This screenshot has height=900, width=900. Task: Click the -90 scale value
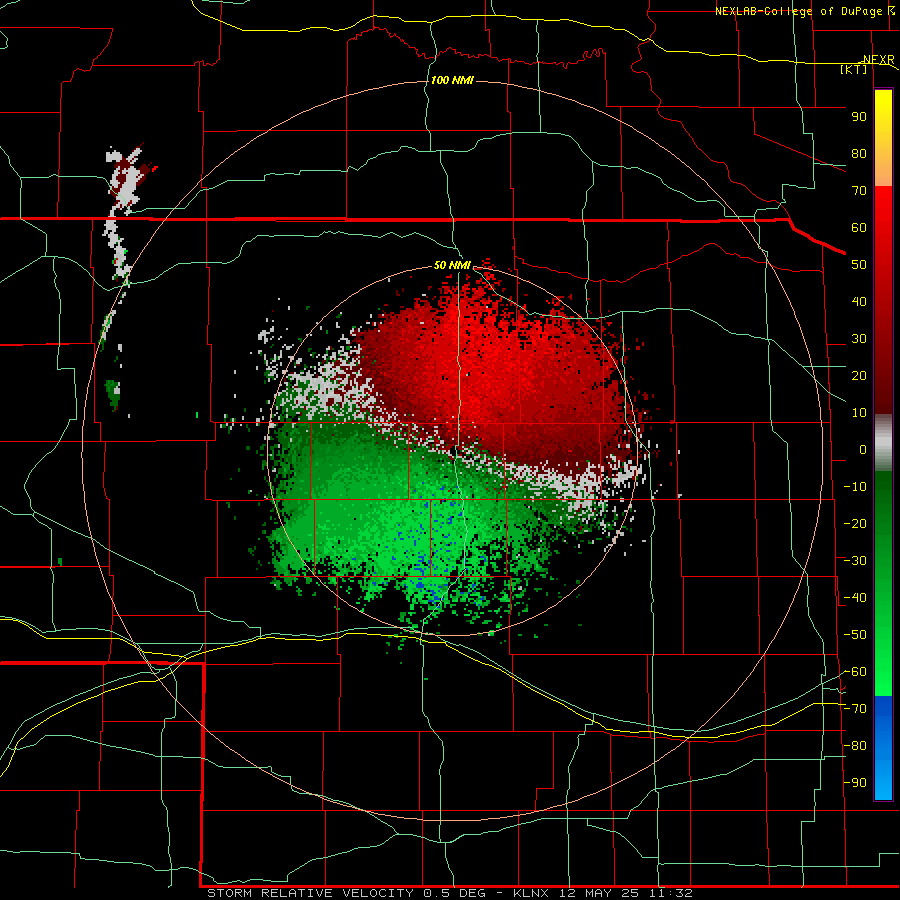point(855,783)
